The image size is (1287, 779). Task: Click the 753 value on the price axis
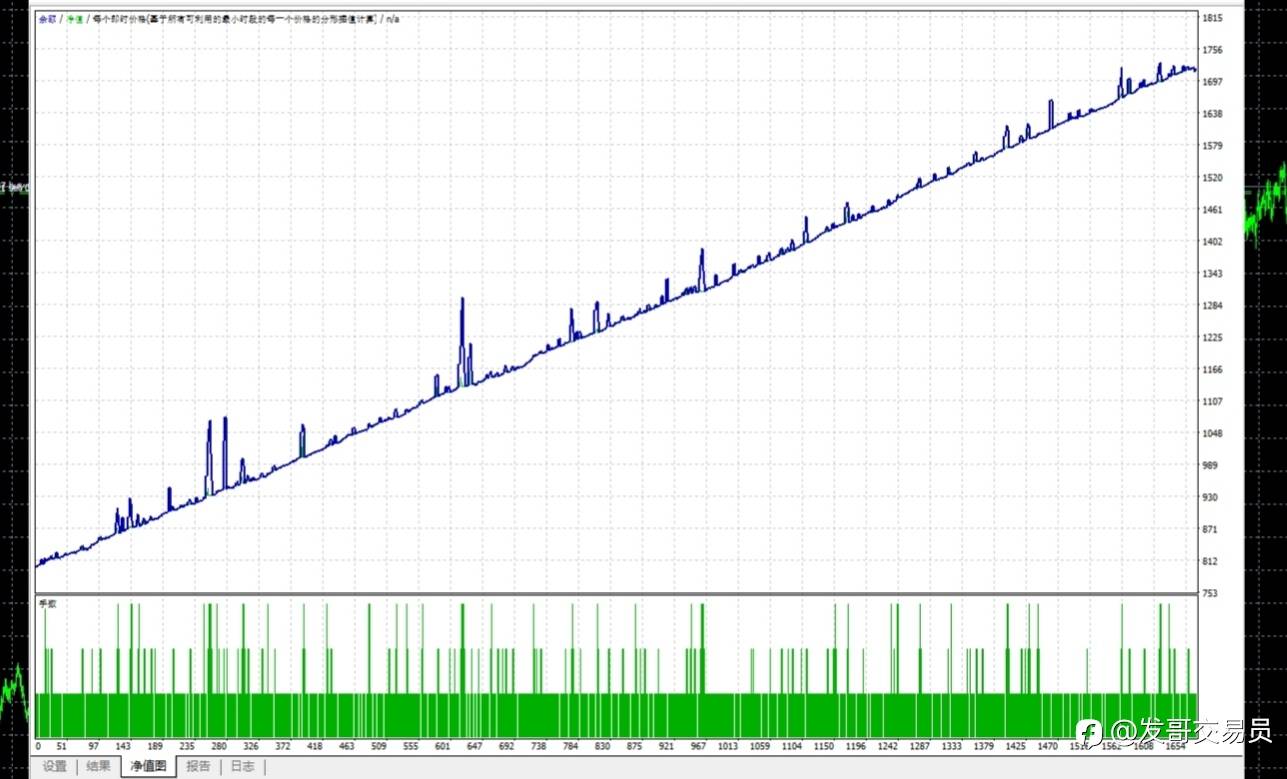(x=1211, y=593)
